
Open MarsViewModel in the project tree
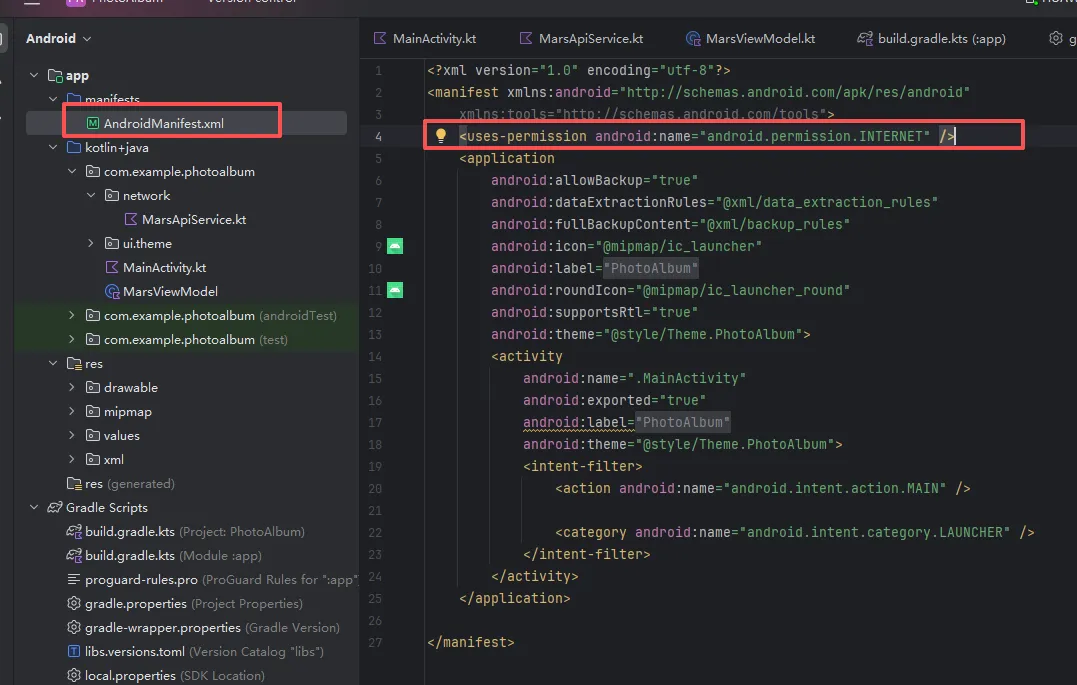(170, 291)
